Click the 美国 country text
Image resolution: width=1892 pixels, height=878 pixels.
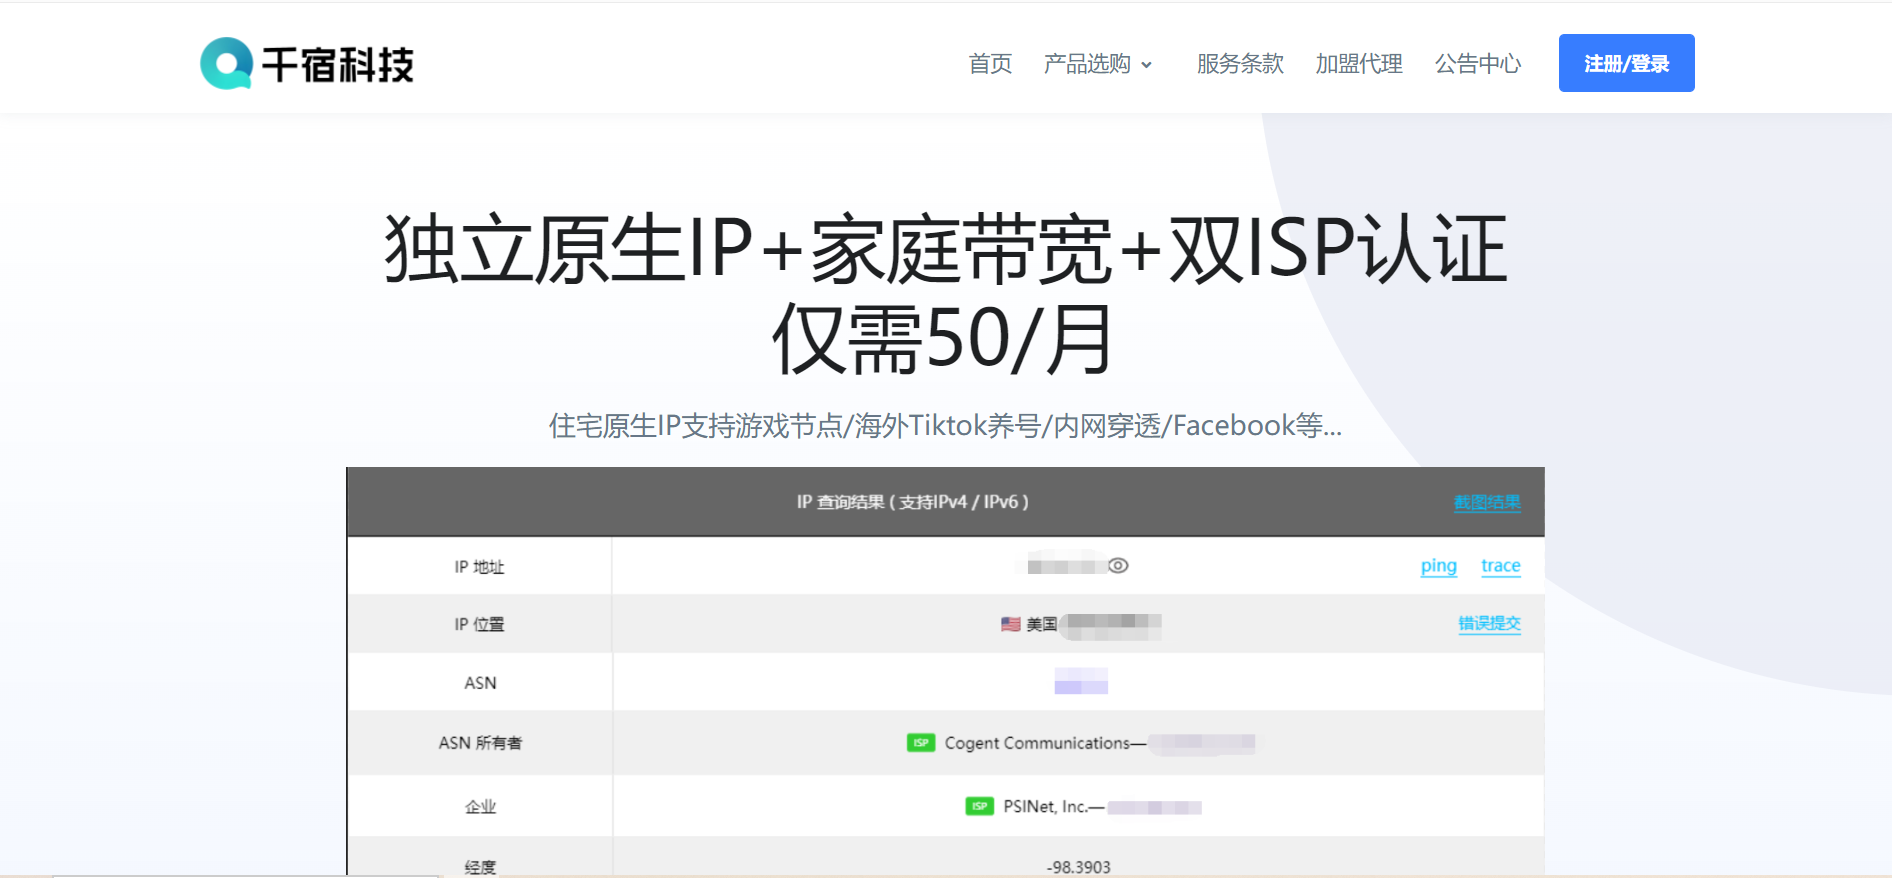click(x=1042, y=624)
